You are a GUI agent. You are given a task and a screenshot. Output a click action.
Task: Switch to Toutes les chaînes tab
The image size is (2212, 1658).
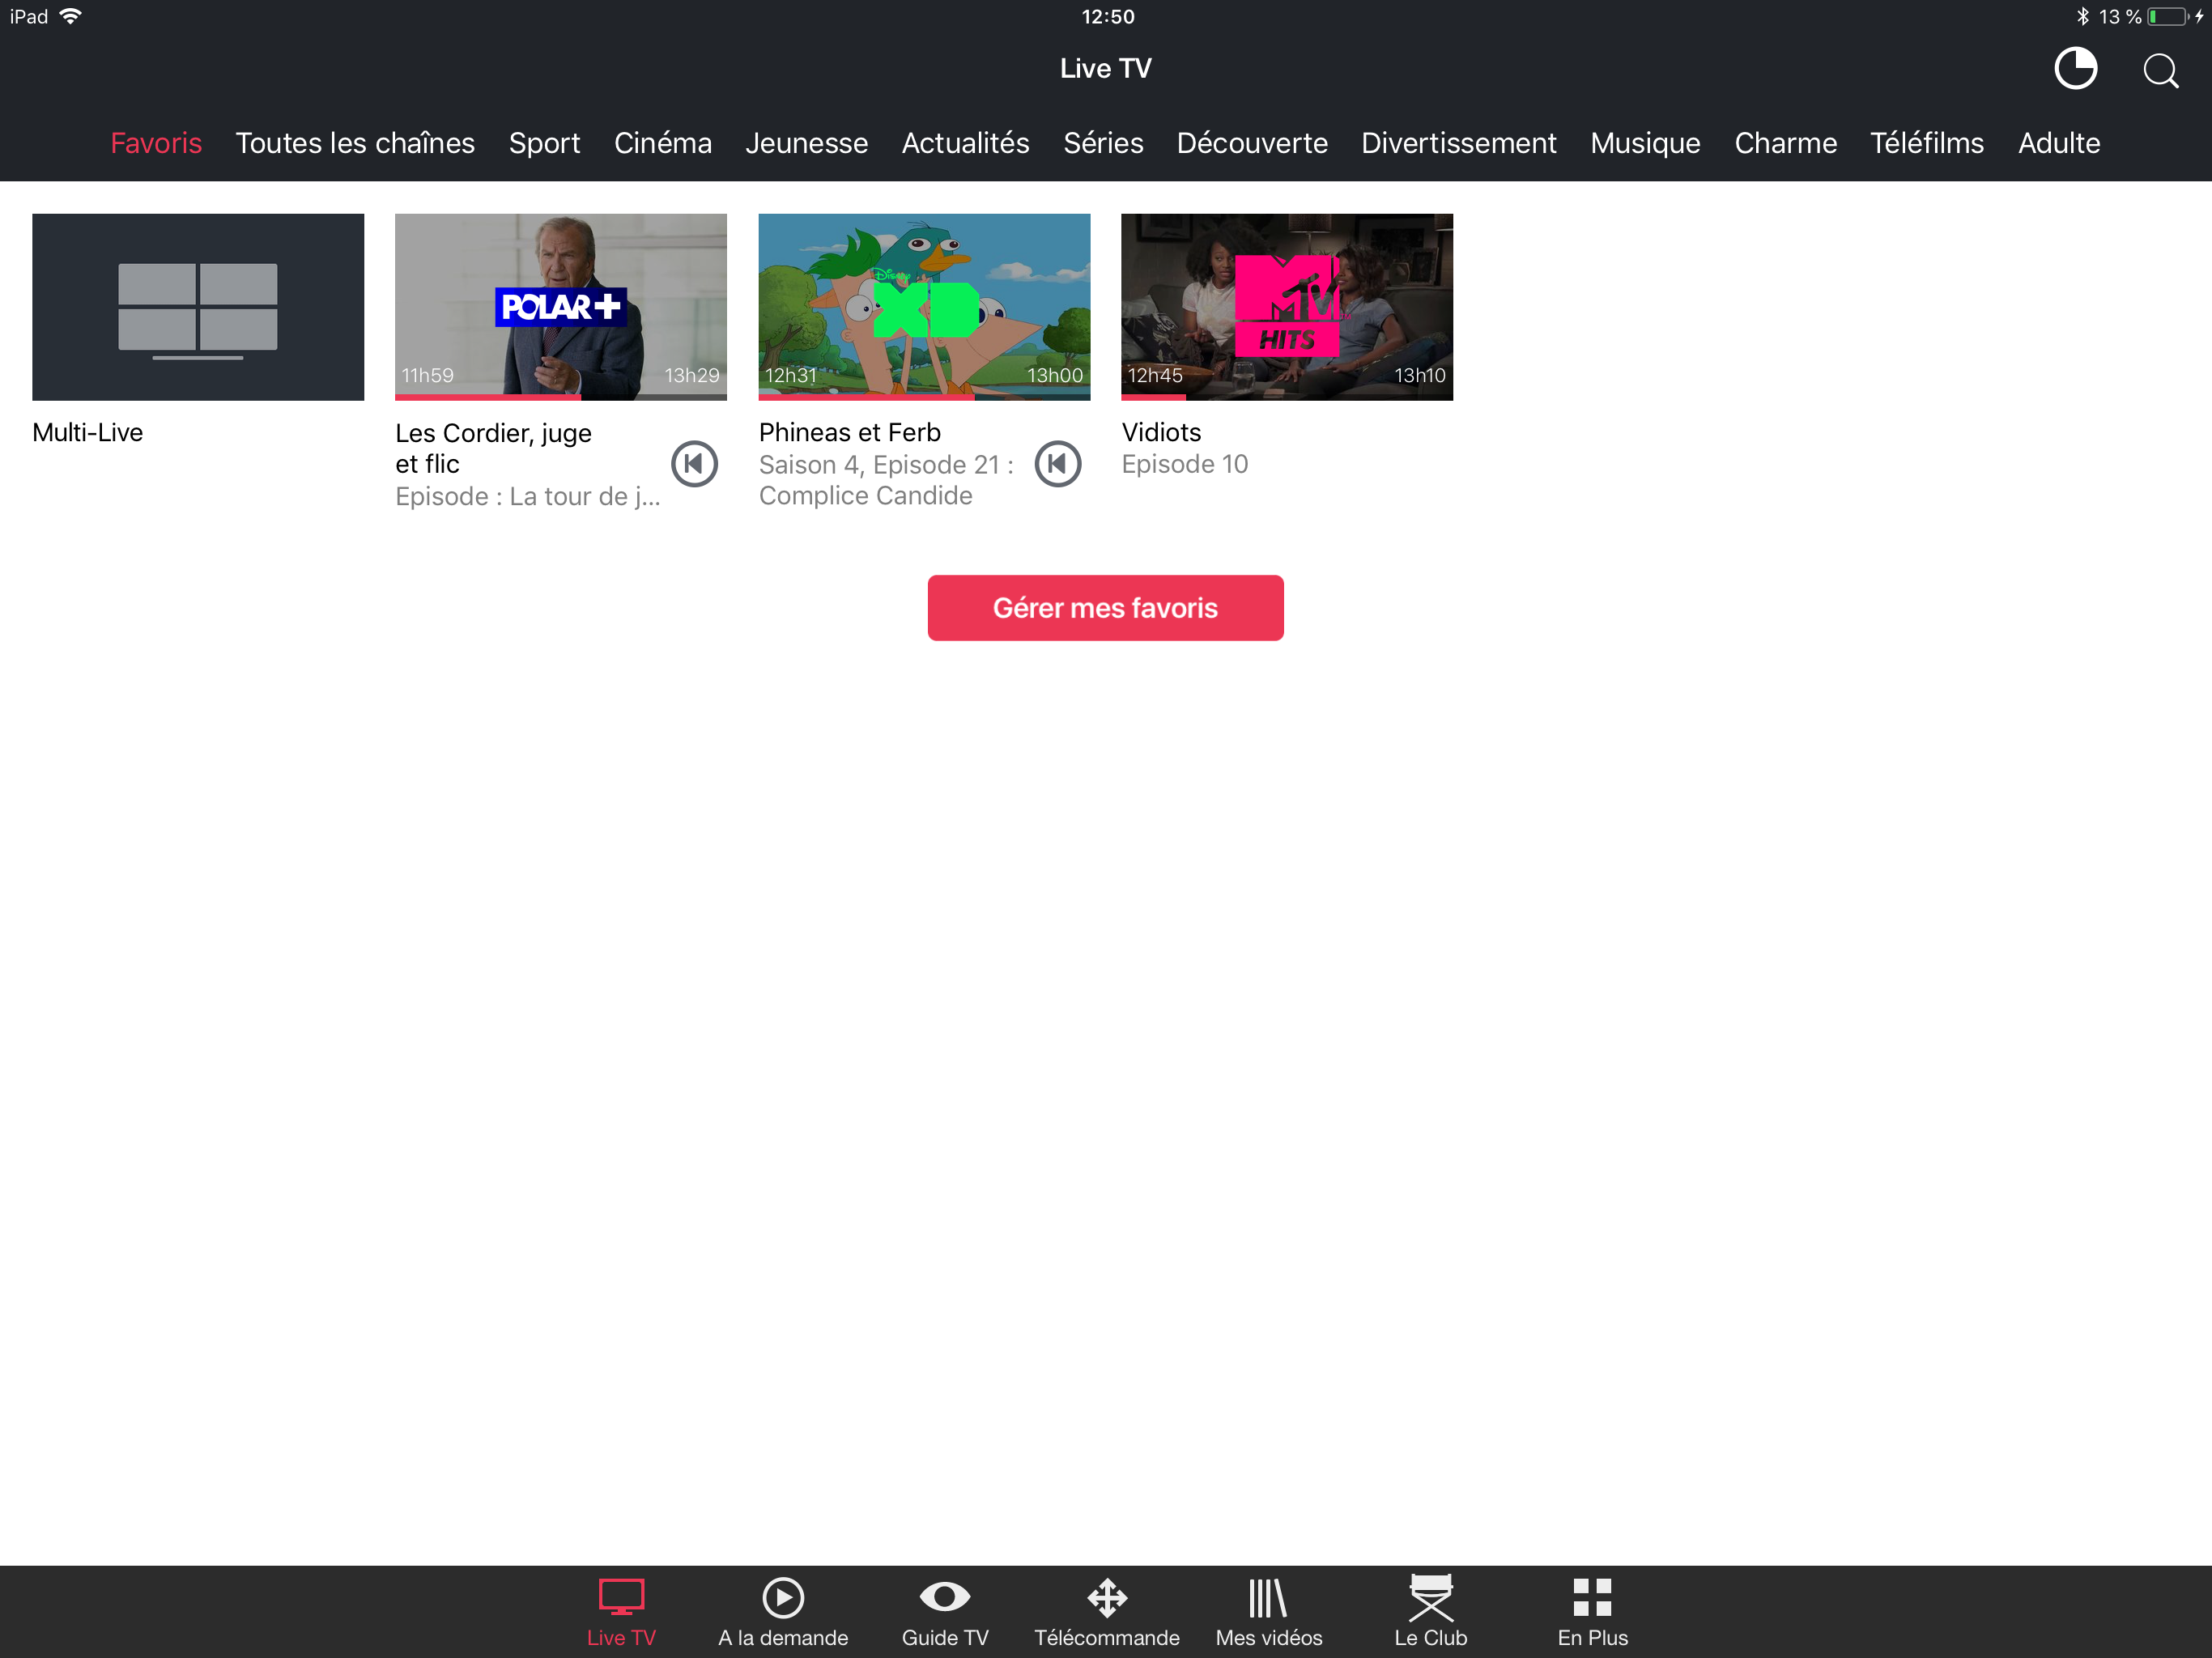(x=355, y=143)
